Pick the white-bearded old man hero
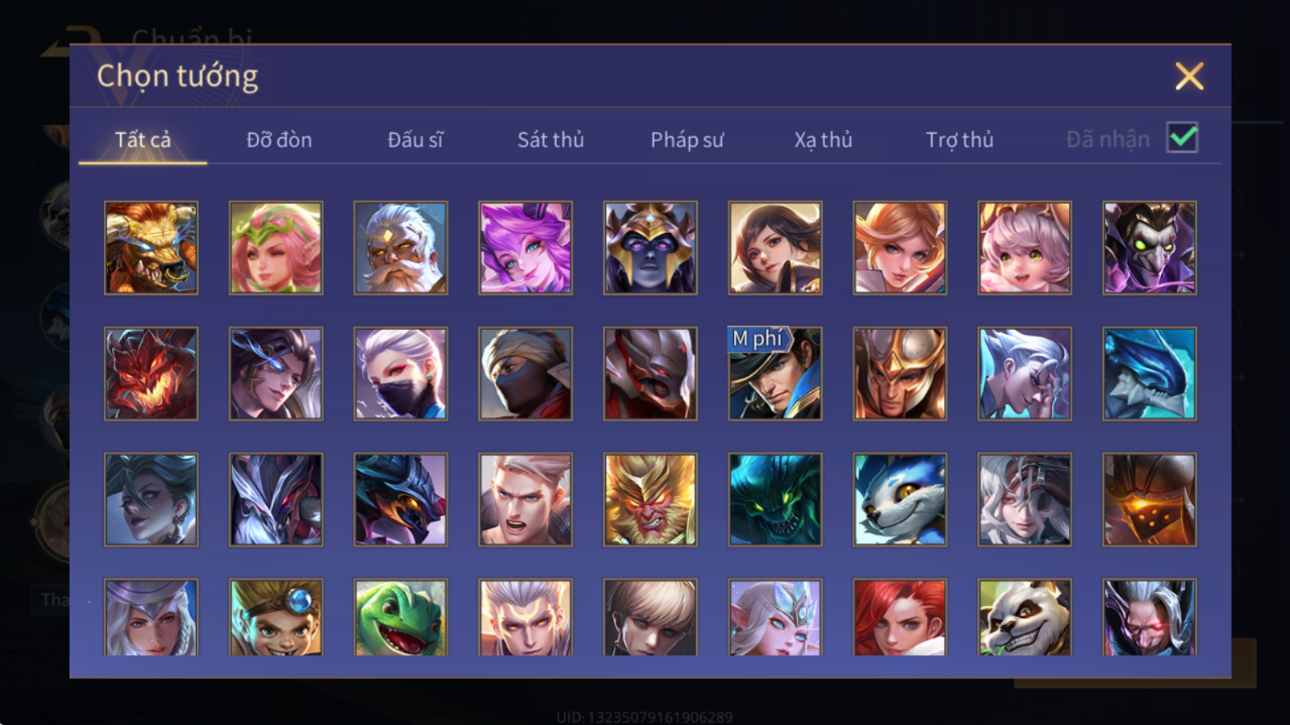Image resolution: width=1290 pixels, height=725 pixels. point(400,248)
